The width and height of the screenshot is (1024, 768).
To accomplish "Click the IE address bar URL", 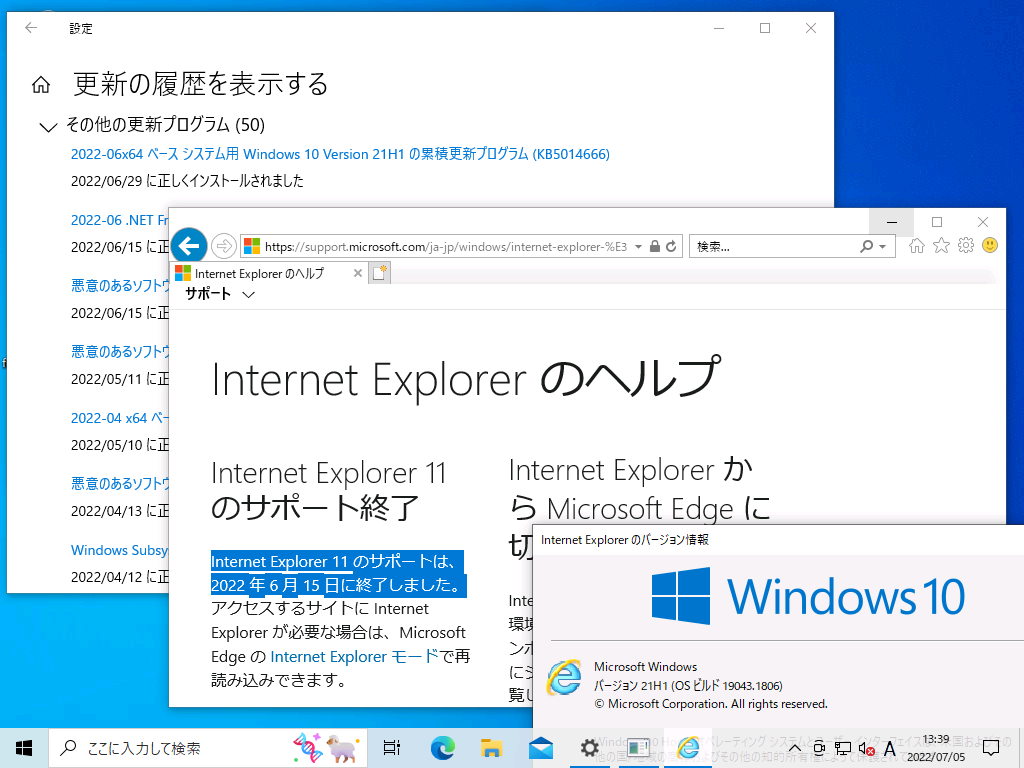I will 445,247.
